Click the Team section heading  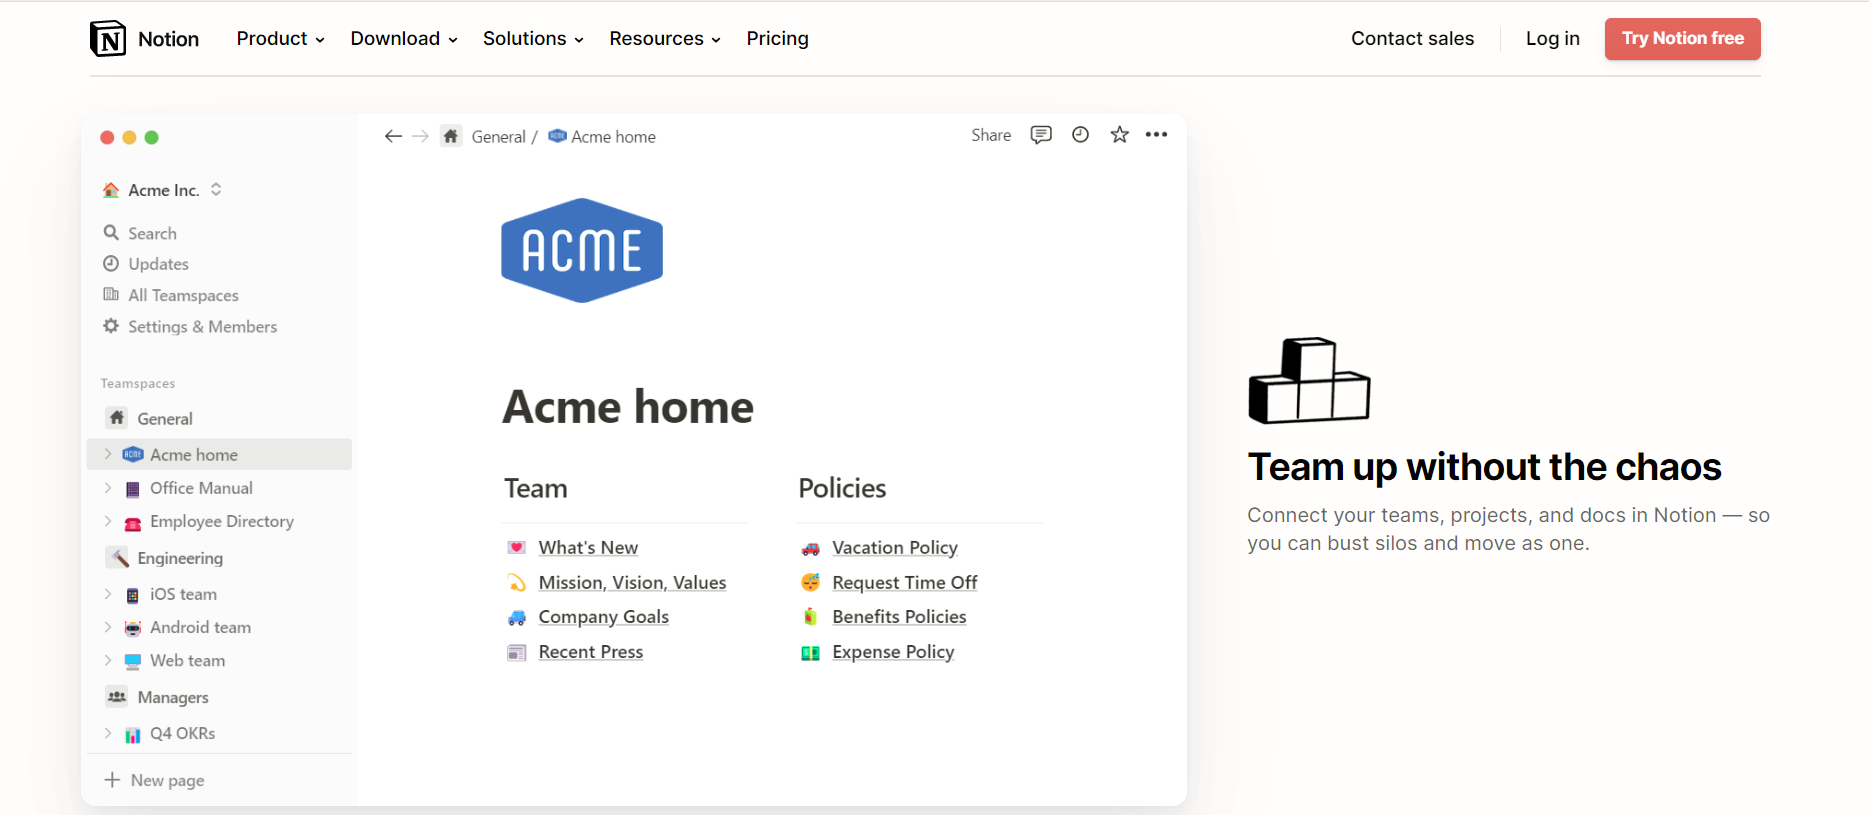[x=536, y=488]
